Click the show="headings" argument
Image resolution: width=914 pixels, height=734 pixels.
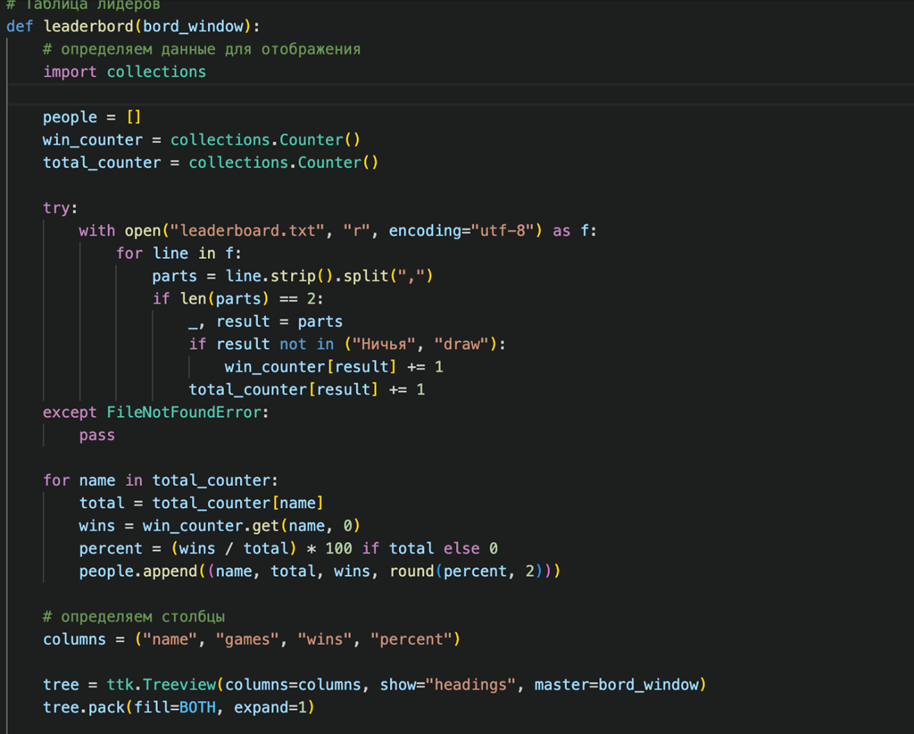[448, 686]
